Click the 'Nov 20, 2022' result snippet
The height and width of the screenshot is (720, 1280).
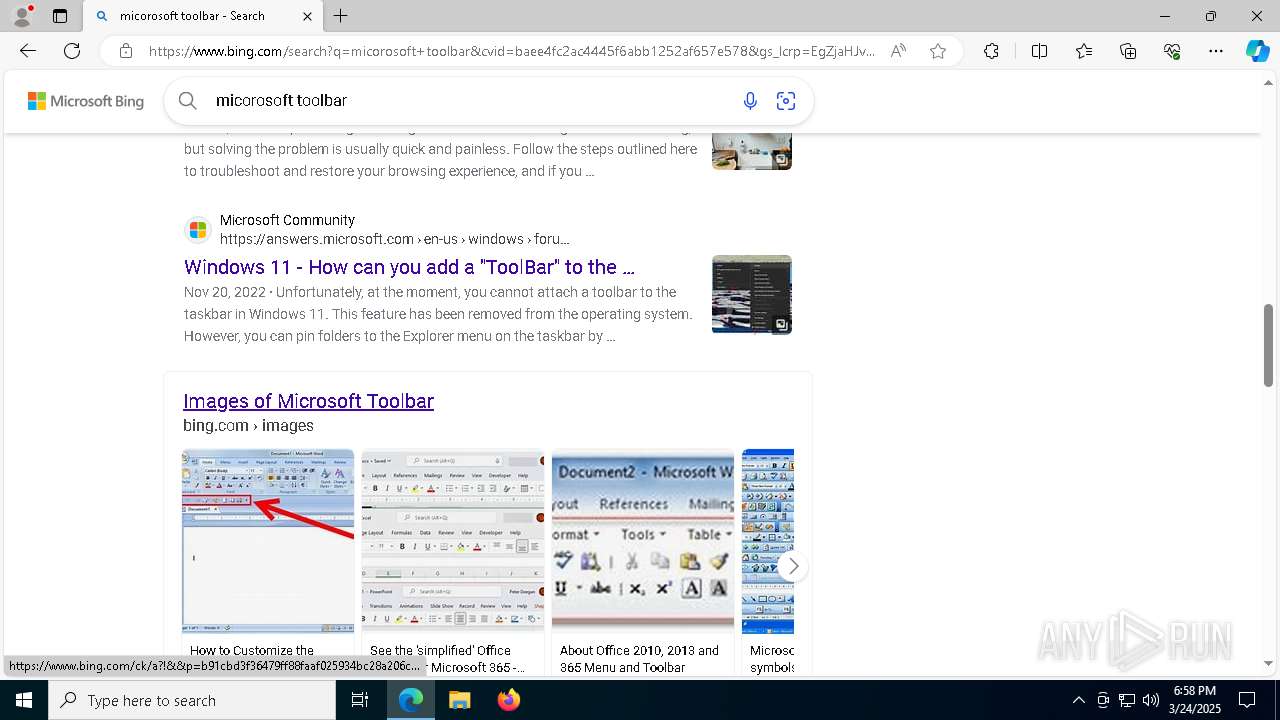438,314
